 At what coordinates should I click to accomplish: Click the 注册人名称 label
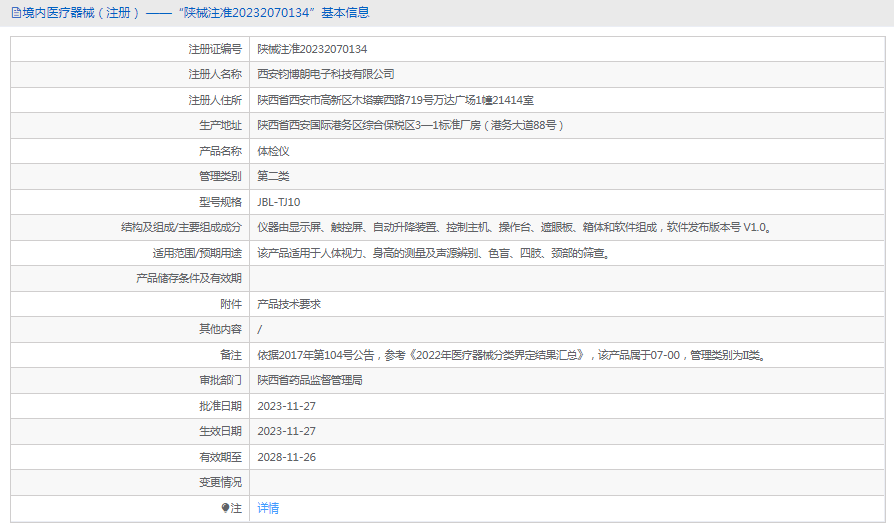point(215,74)
